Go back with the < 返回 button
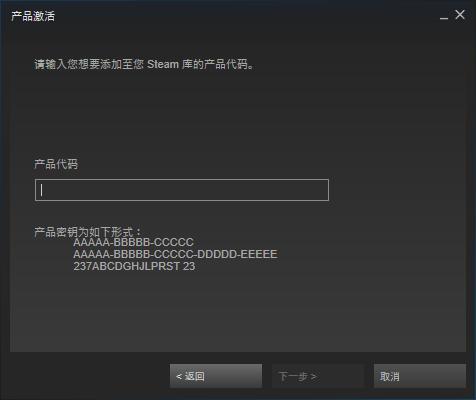Screen dimensions: 476x400 point(216,376)
